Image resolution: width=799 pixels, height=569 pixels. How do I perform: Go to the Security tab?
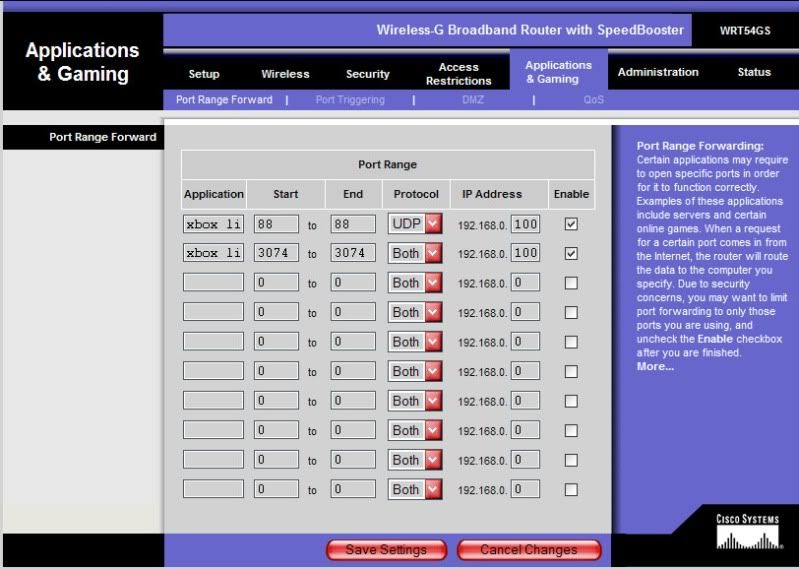368,74
